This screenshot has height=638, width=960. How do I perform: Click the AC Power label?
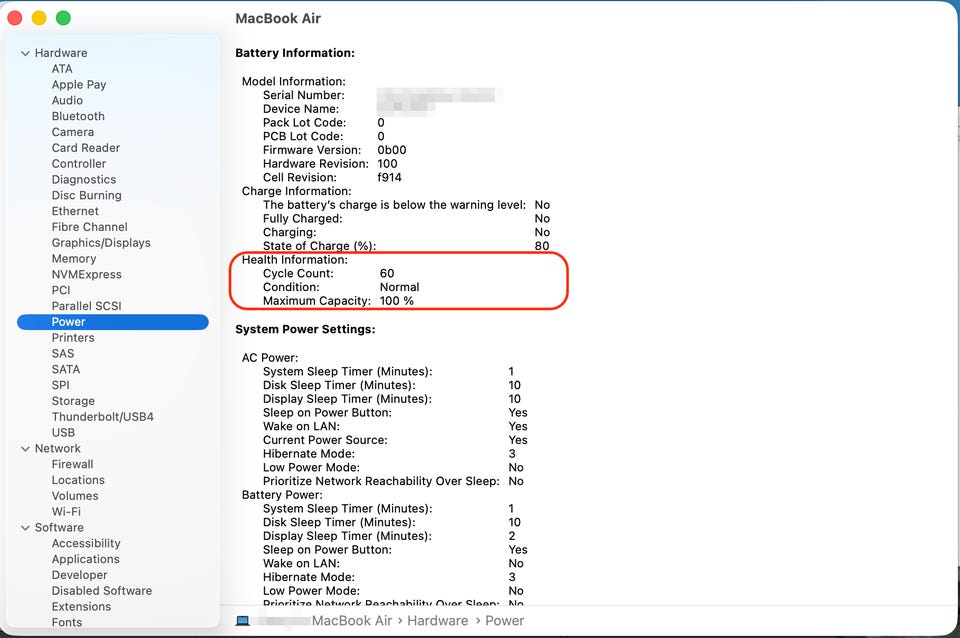270,358
